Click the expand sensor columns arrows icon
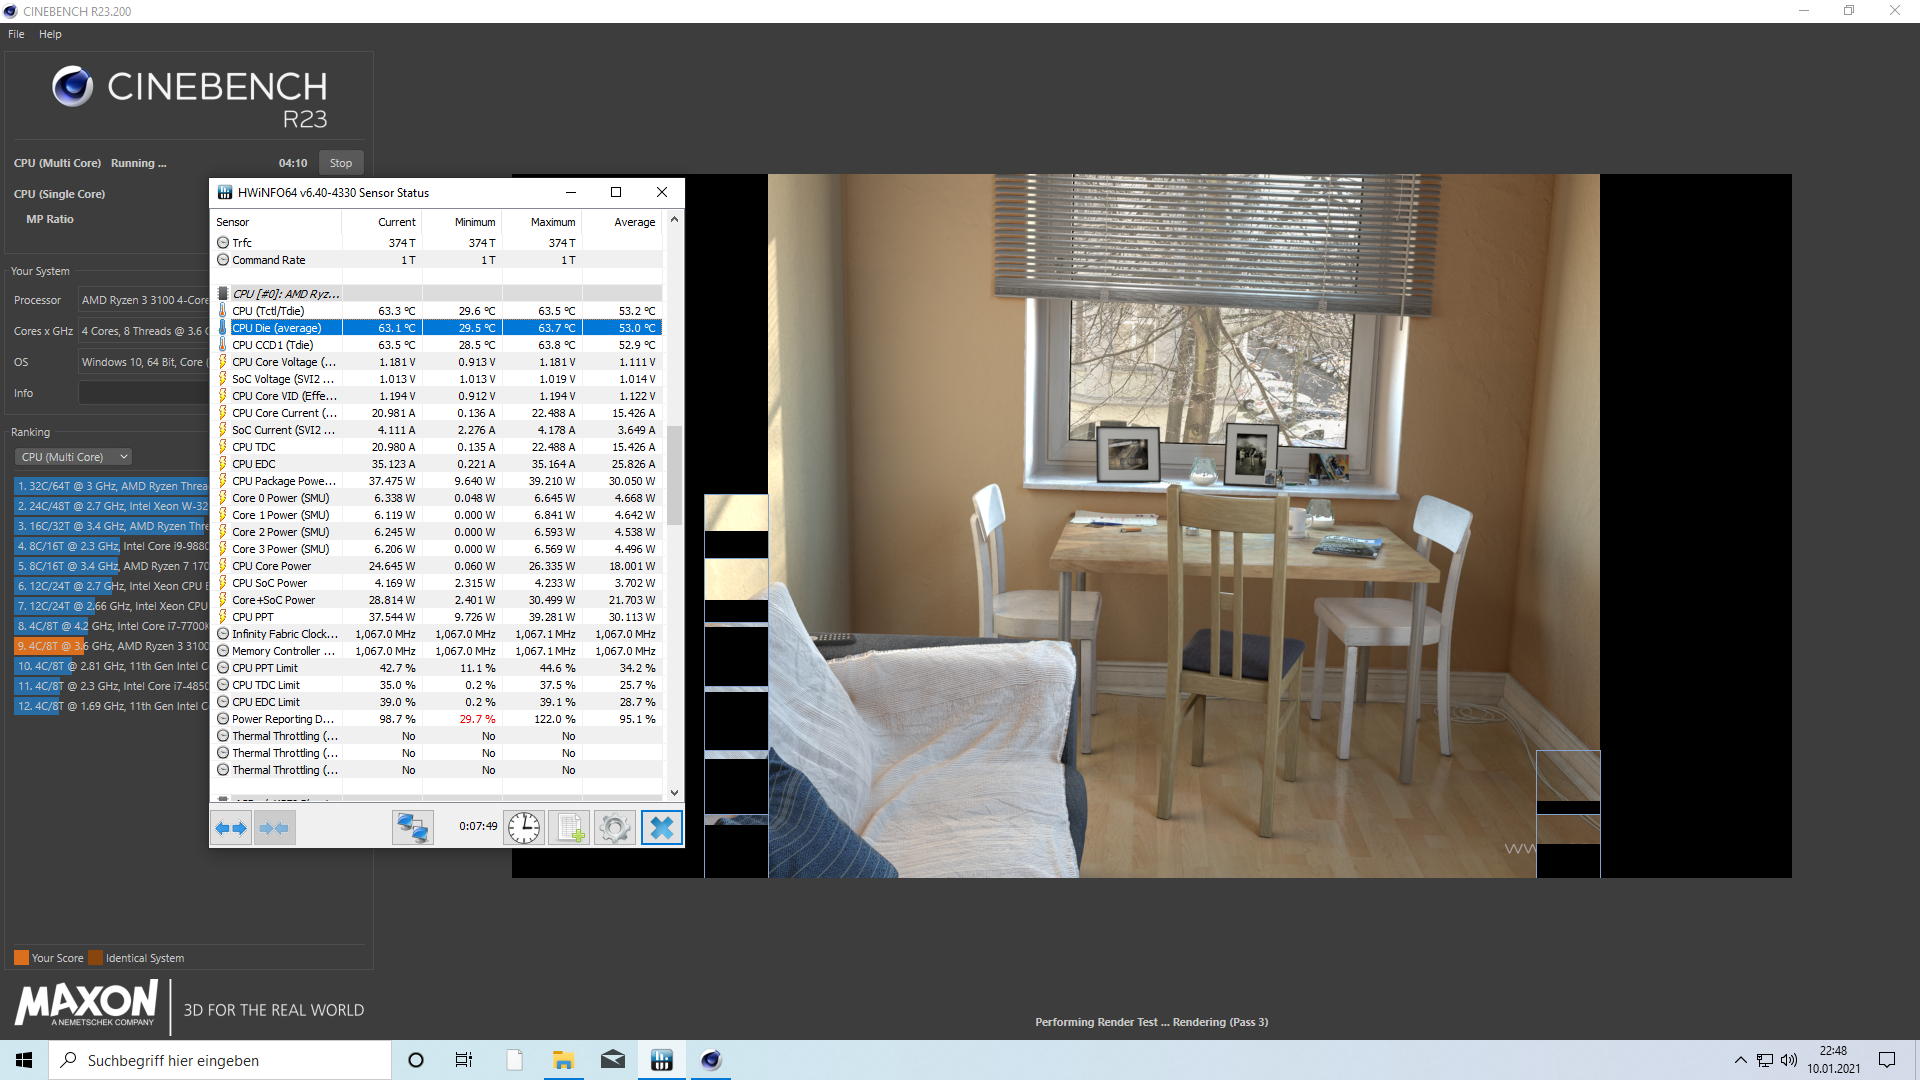Image resolution: width=1920 pixels, height=1080 pixels. click(x=231, y=828)
